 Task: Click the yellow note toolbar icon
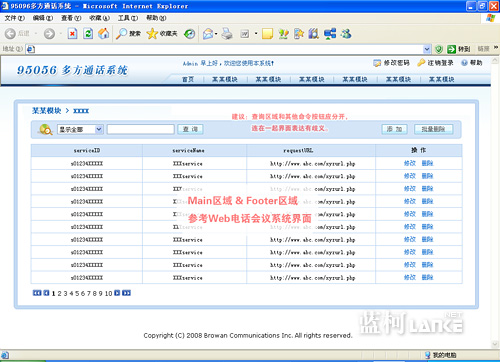[x=267, y=33]
